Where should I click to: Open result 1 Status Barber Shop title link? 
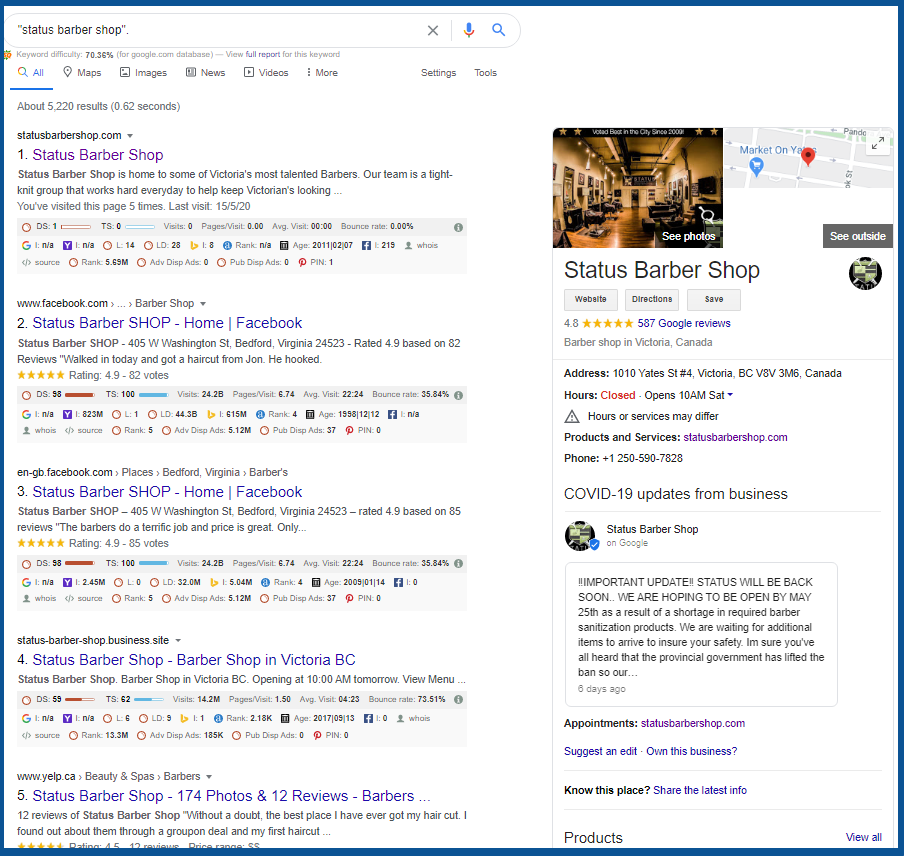[98, 155]
